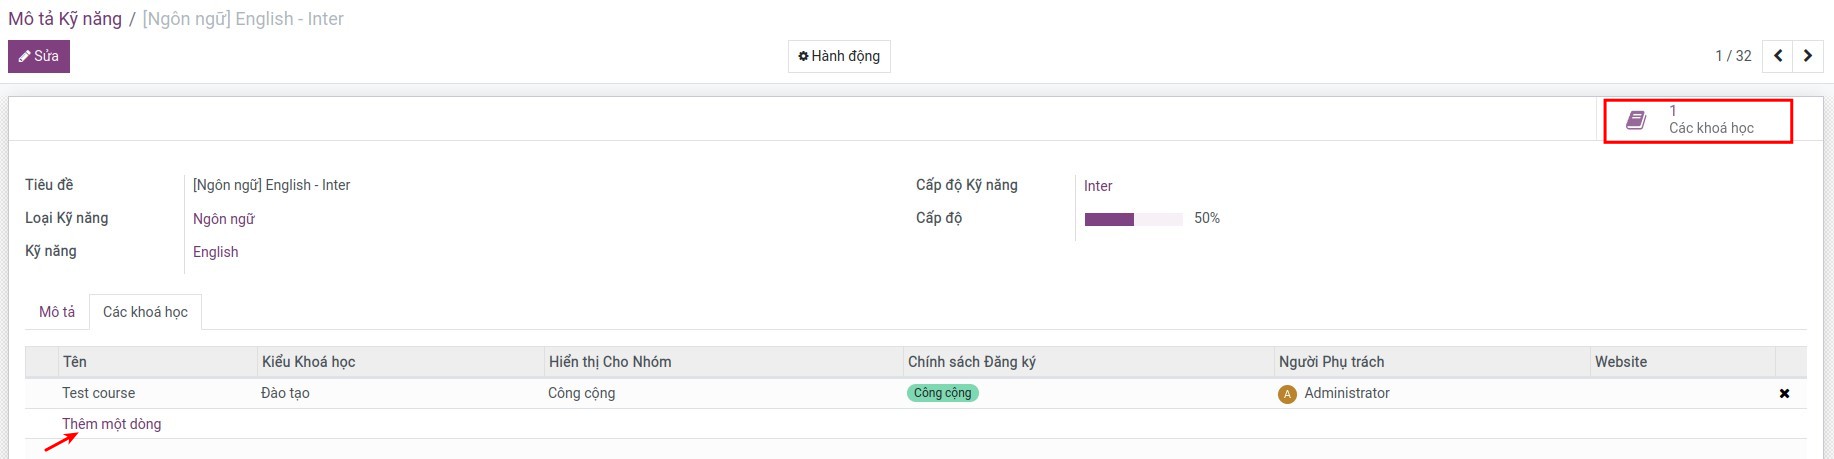Open the Inter skill level link

pos(1098,186)
